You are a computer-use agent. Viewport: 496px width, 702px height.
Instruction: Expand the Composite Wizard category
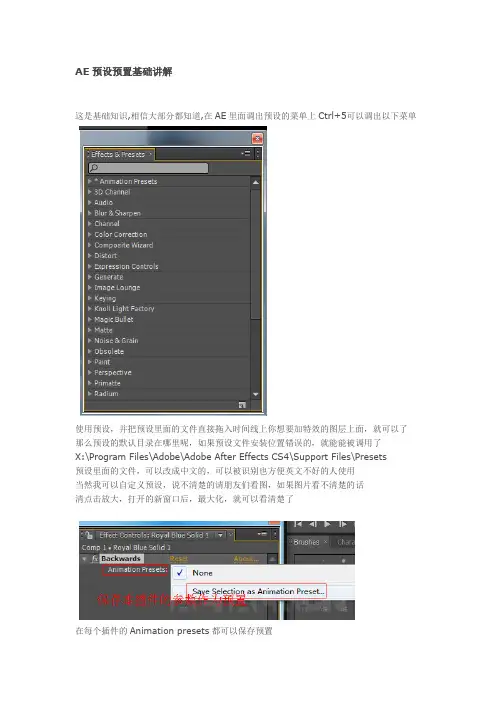click(90, 245)
